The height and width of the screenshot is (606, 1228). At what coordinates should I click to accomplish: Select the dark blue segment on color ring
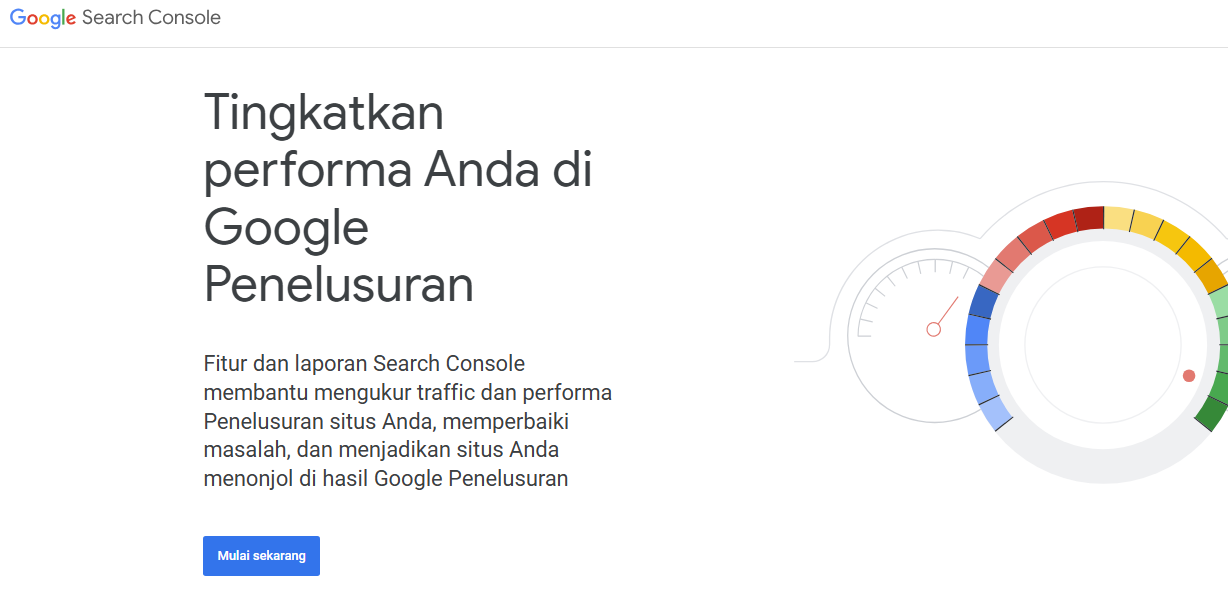[984, 302]
